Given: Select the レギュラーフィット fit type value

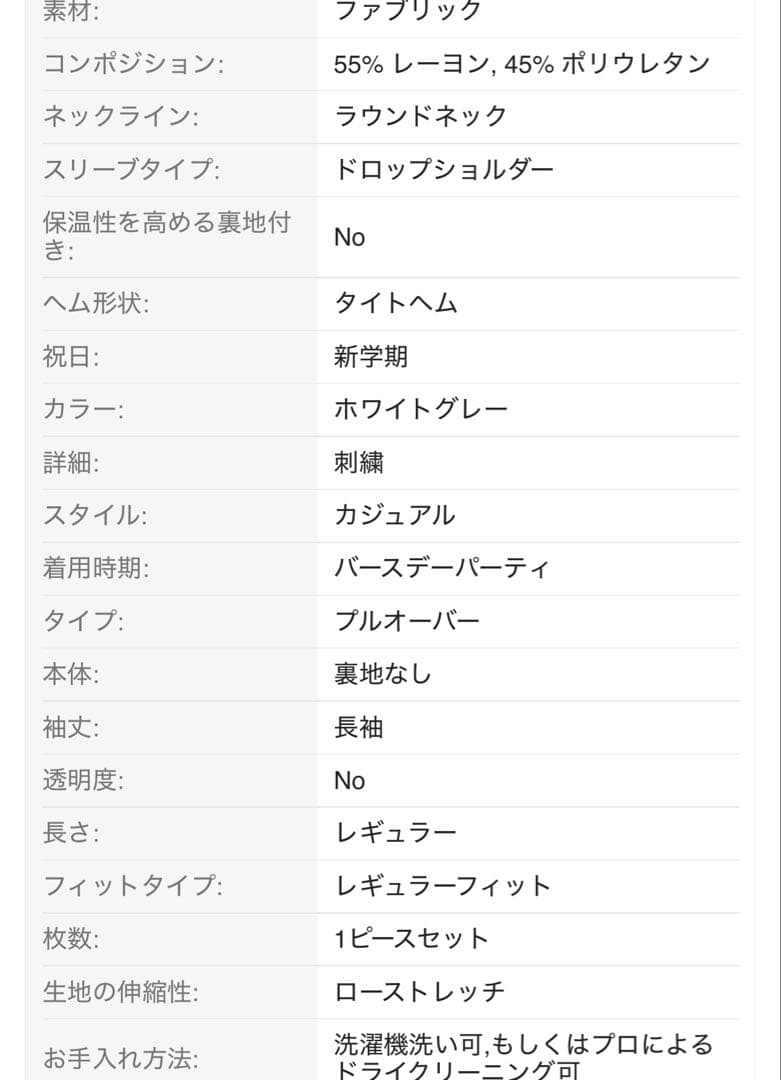Looking at the screenshot, I should (x=442, y=886).
